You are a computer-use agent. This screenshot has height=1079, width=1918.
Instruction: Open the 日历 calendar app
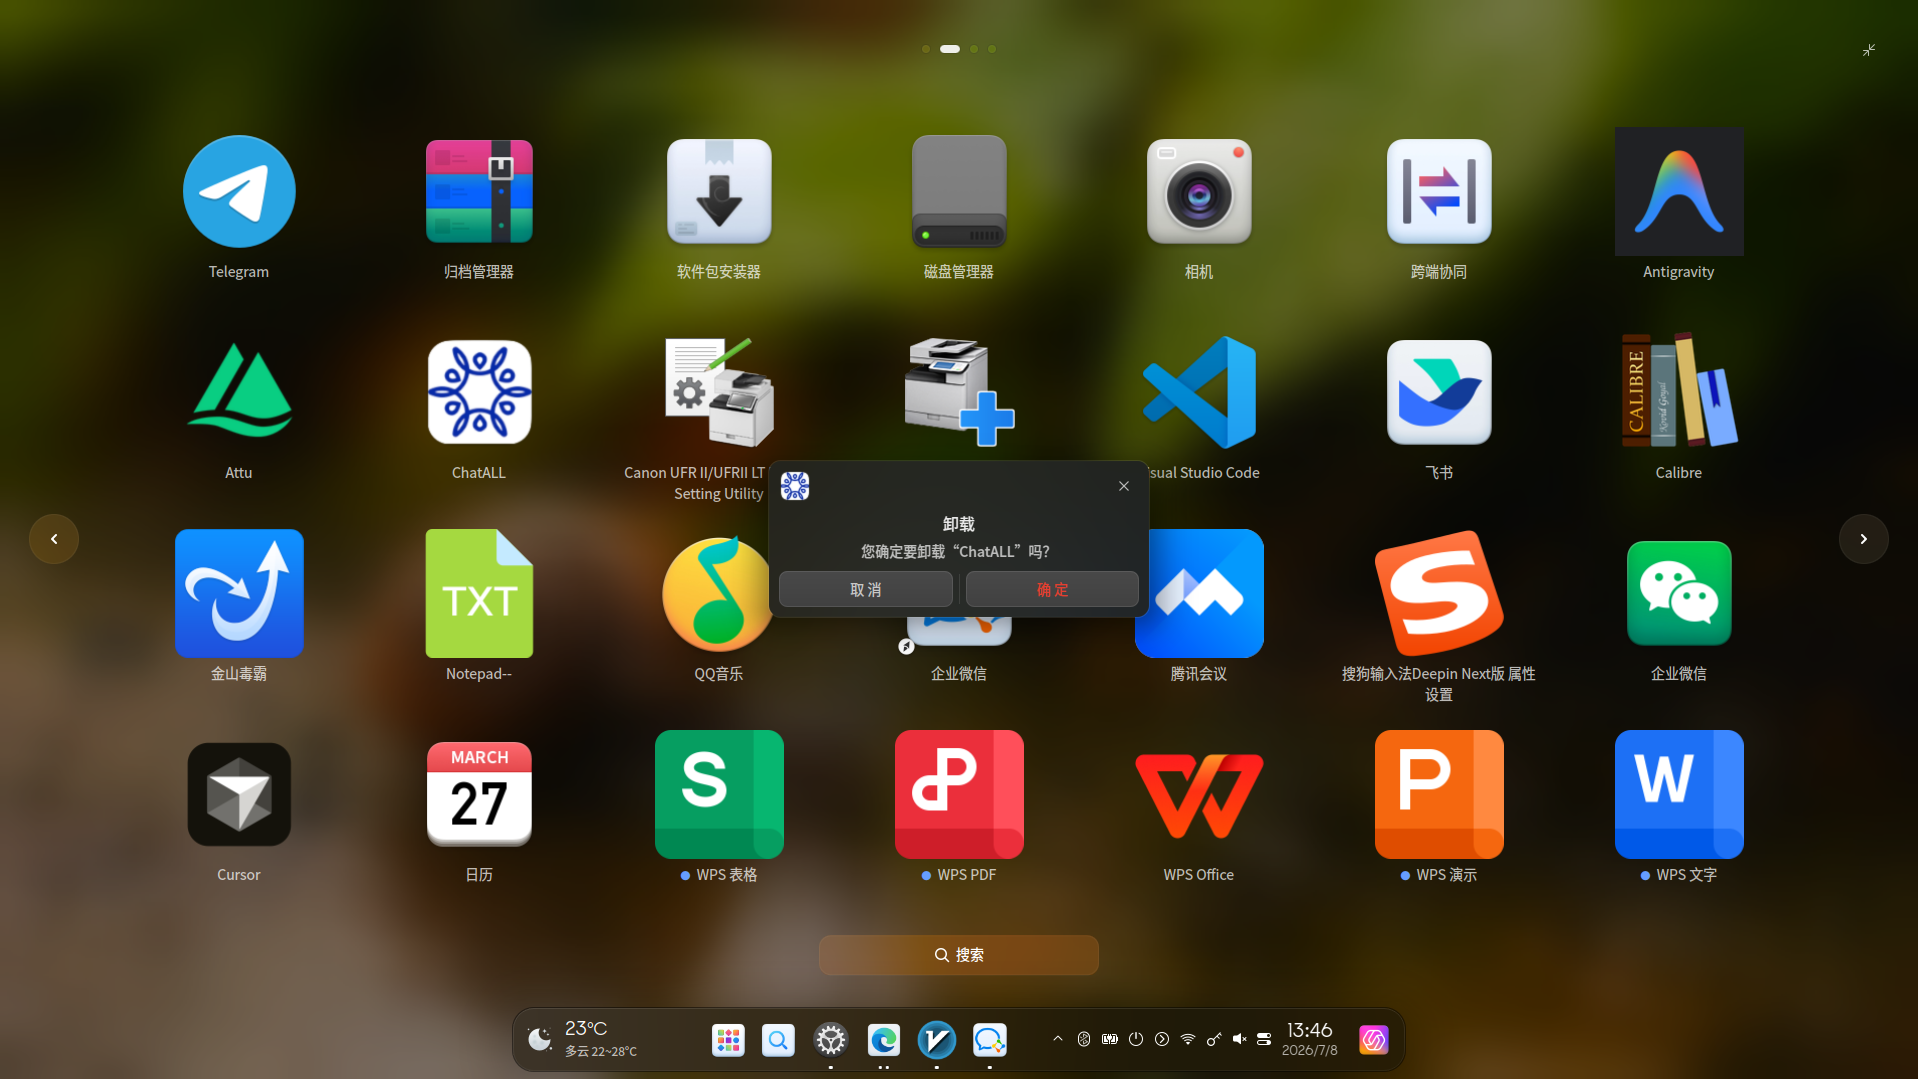(479, 794)
